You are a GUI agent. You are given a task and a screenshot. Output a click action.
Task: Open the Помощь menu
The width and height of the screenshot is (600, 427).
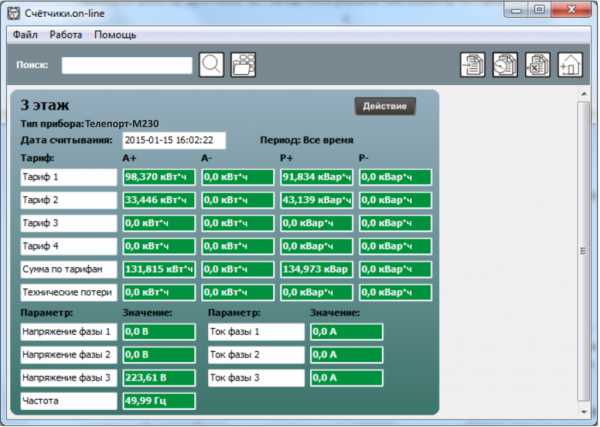click(115, 35)
